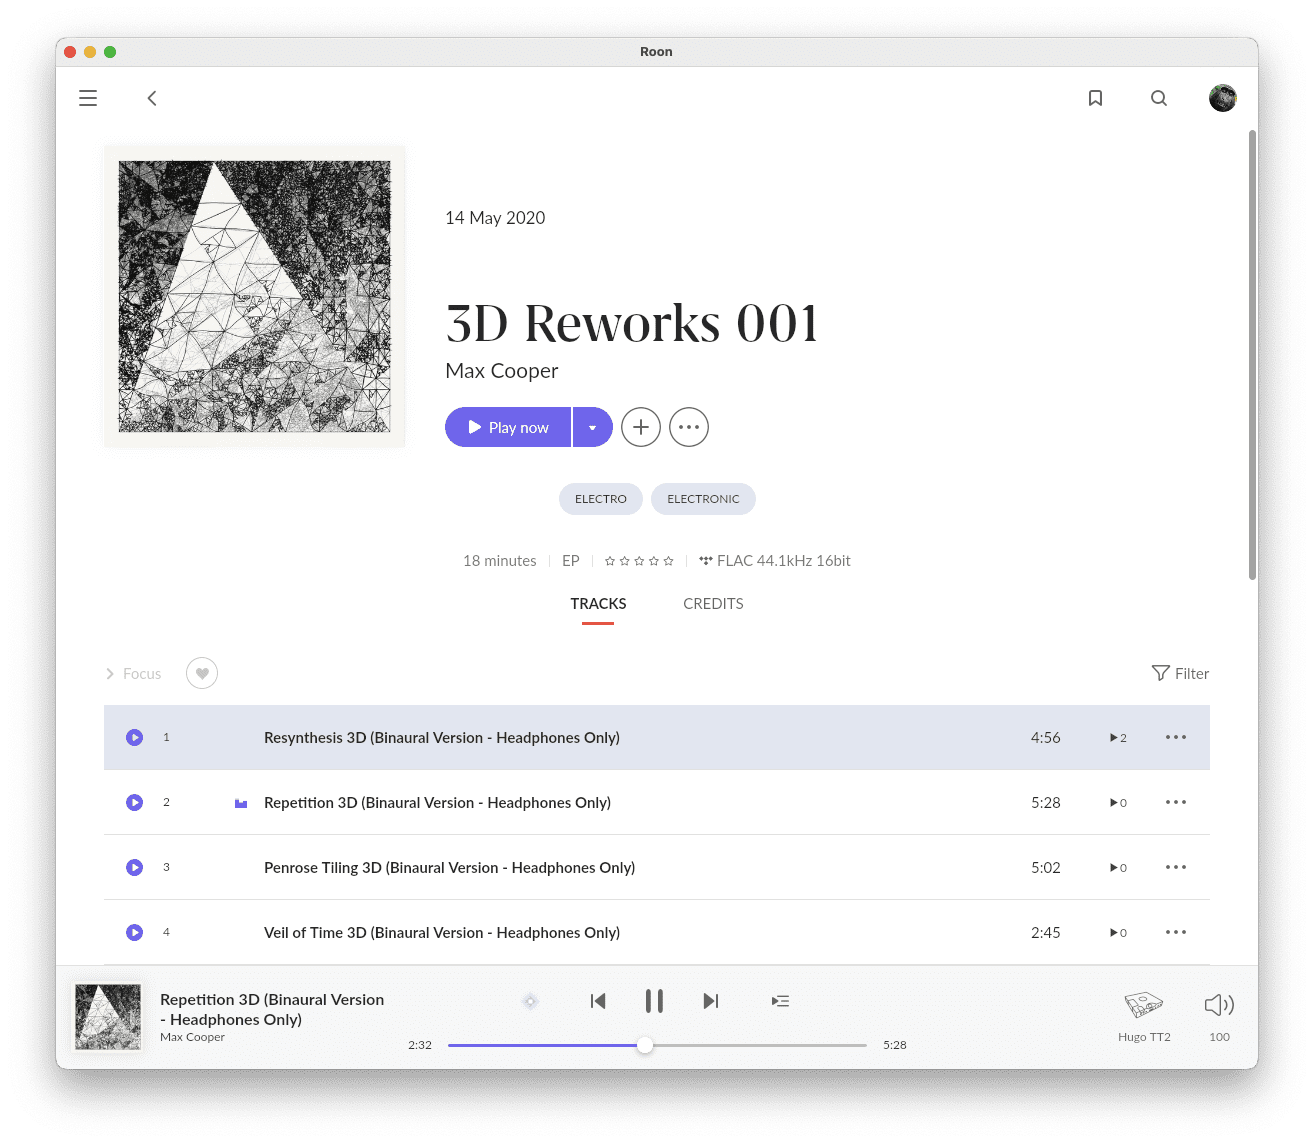Select the Veil of Time 3D track title
1314x1143 pixels.
pos(442,933)
